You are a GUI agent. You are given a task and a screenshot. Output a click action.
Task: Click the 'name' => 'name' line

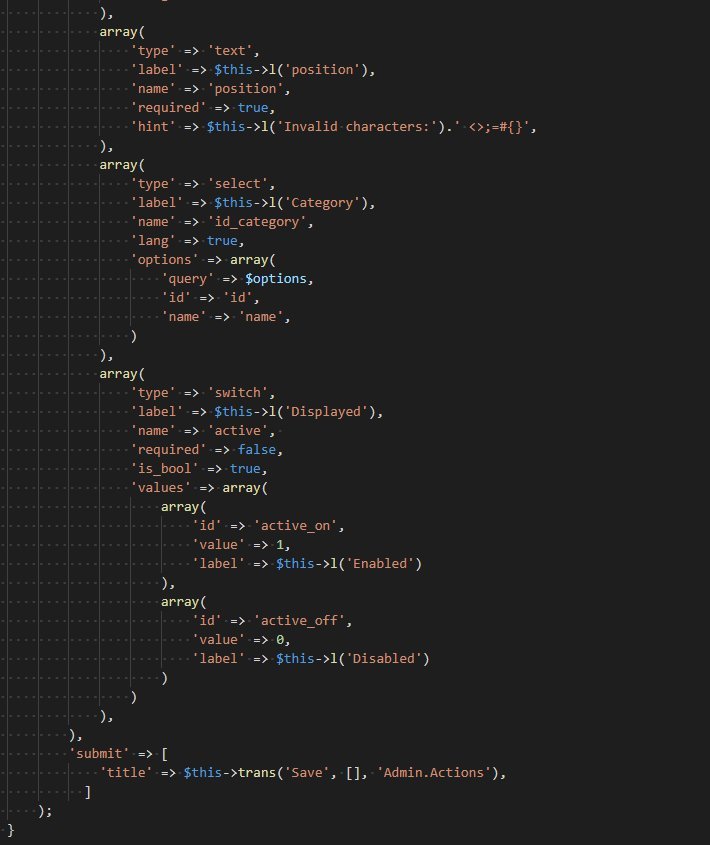[226, 317]
